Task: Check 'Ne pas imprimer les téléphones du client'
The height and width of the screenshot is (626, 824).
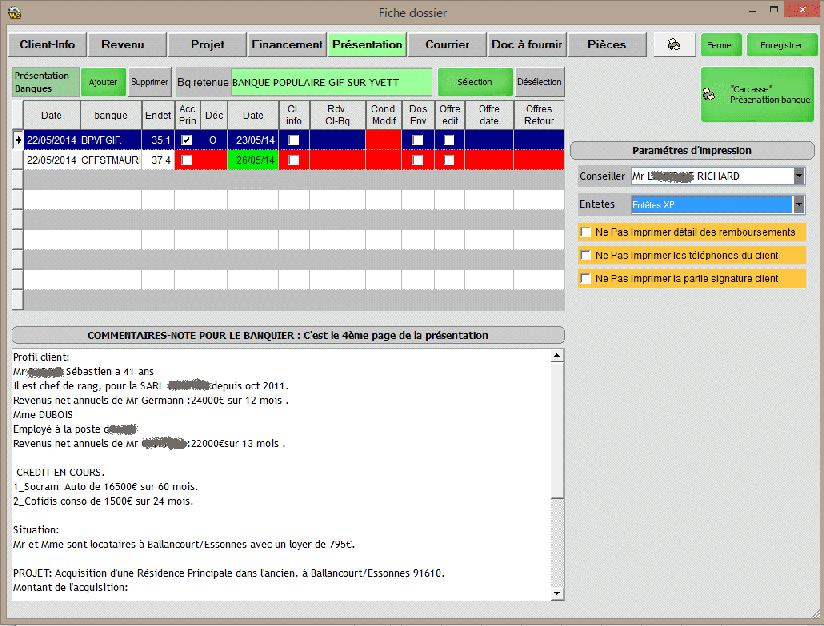Action: [x=585, y=255]
